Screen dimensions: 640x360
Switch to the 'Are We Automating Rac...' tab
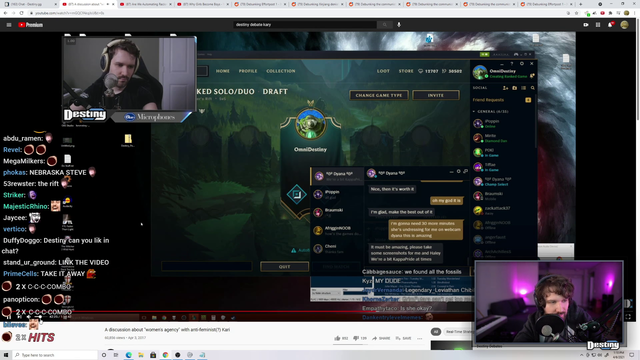pos(146,4)
